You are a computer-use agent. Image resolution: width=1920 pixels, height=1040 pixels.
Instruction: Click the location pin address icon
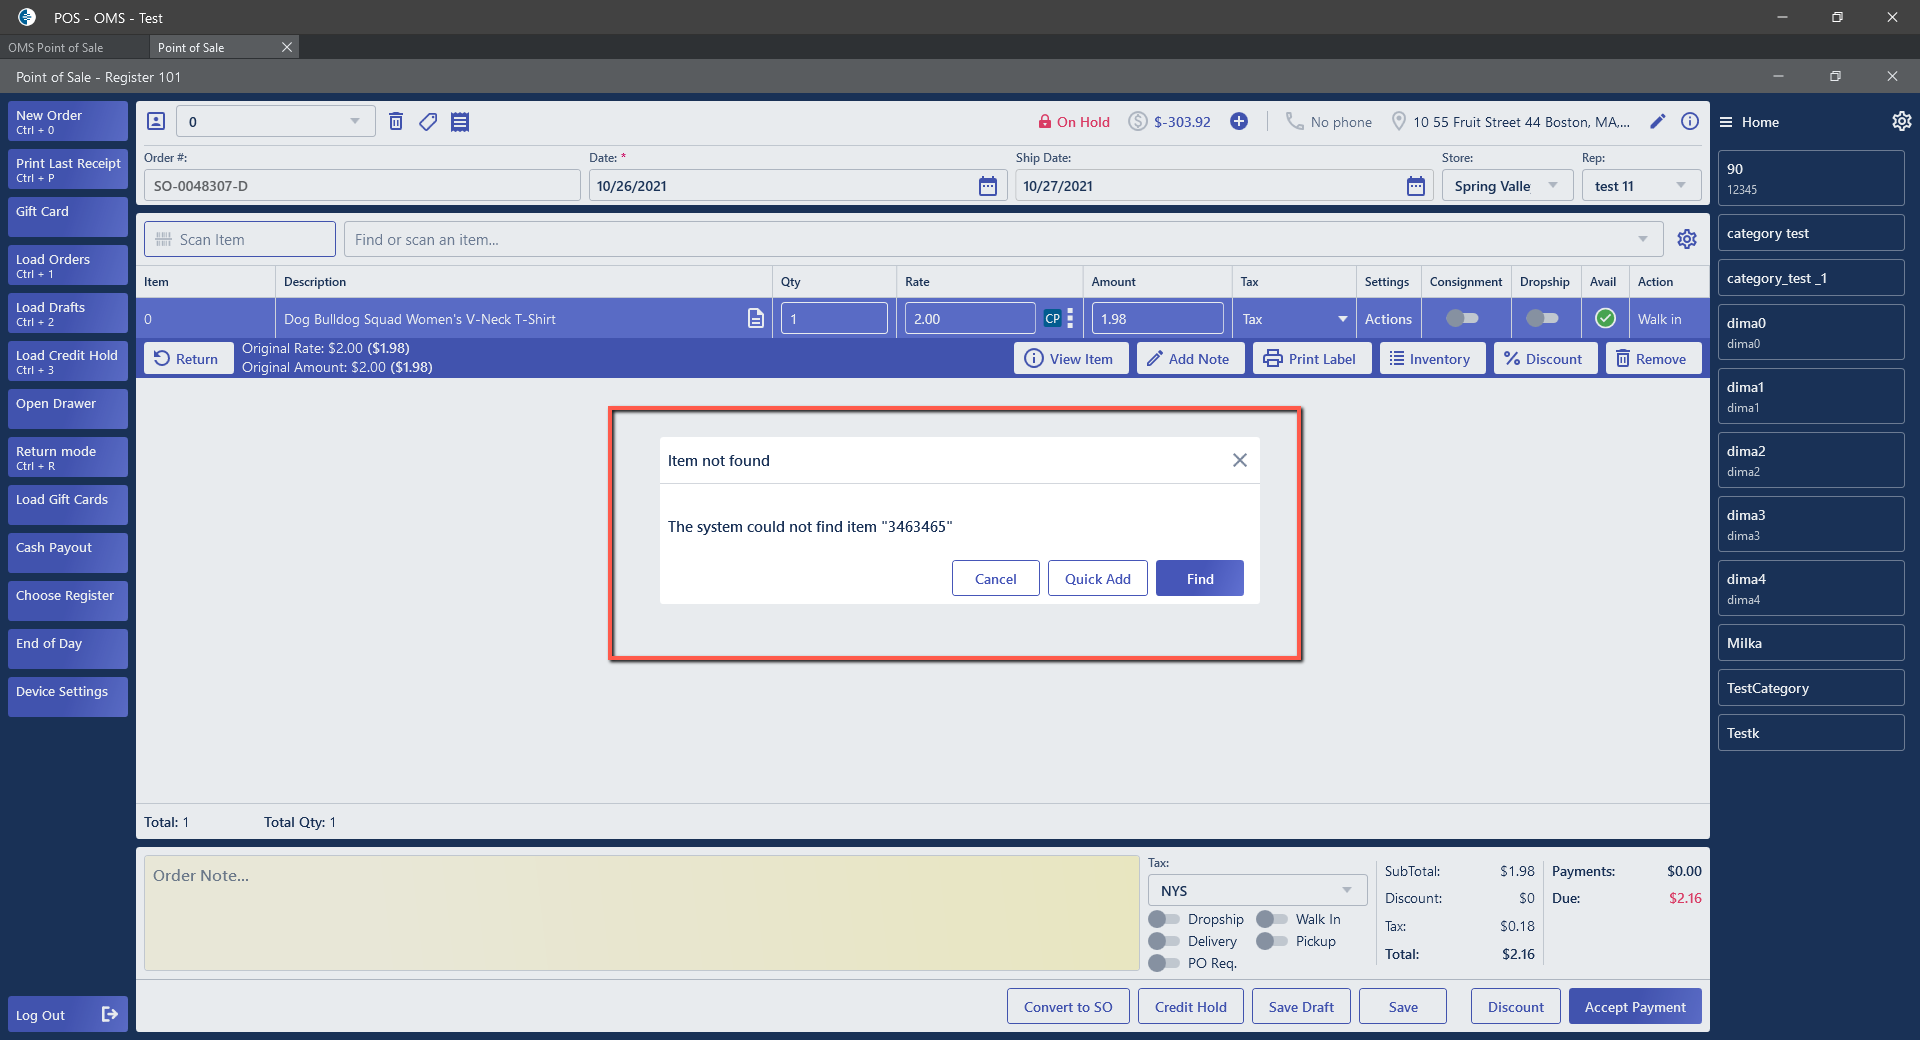pyautogui.click(x=1398, y=121)
